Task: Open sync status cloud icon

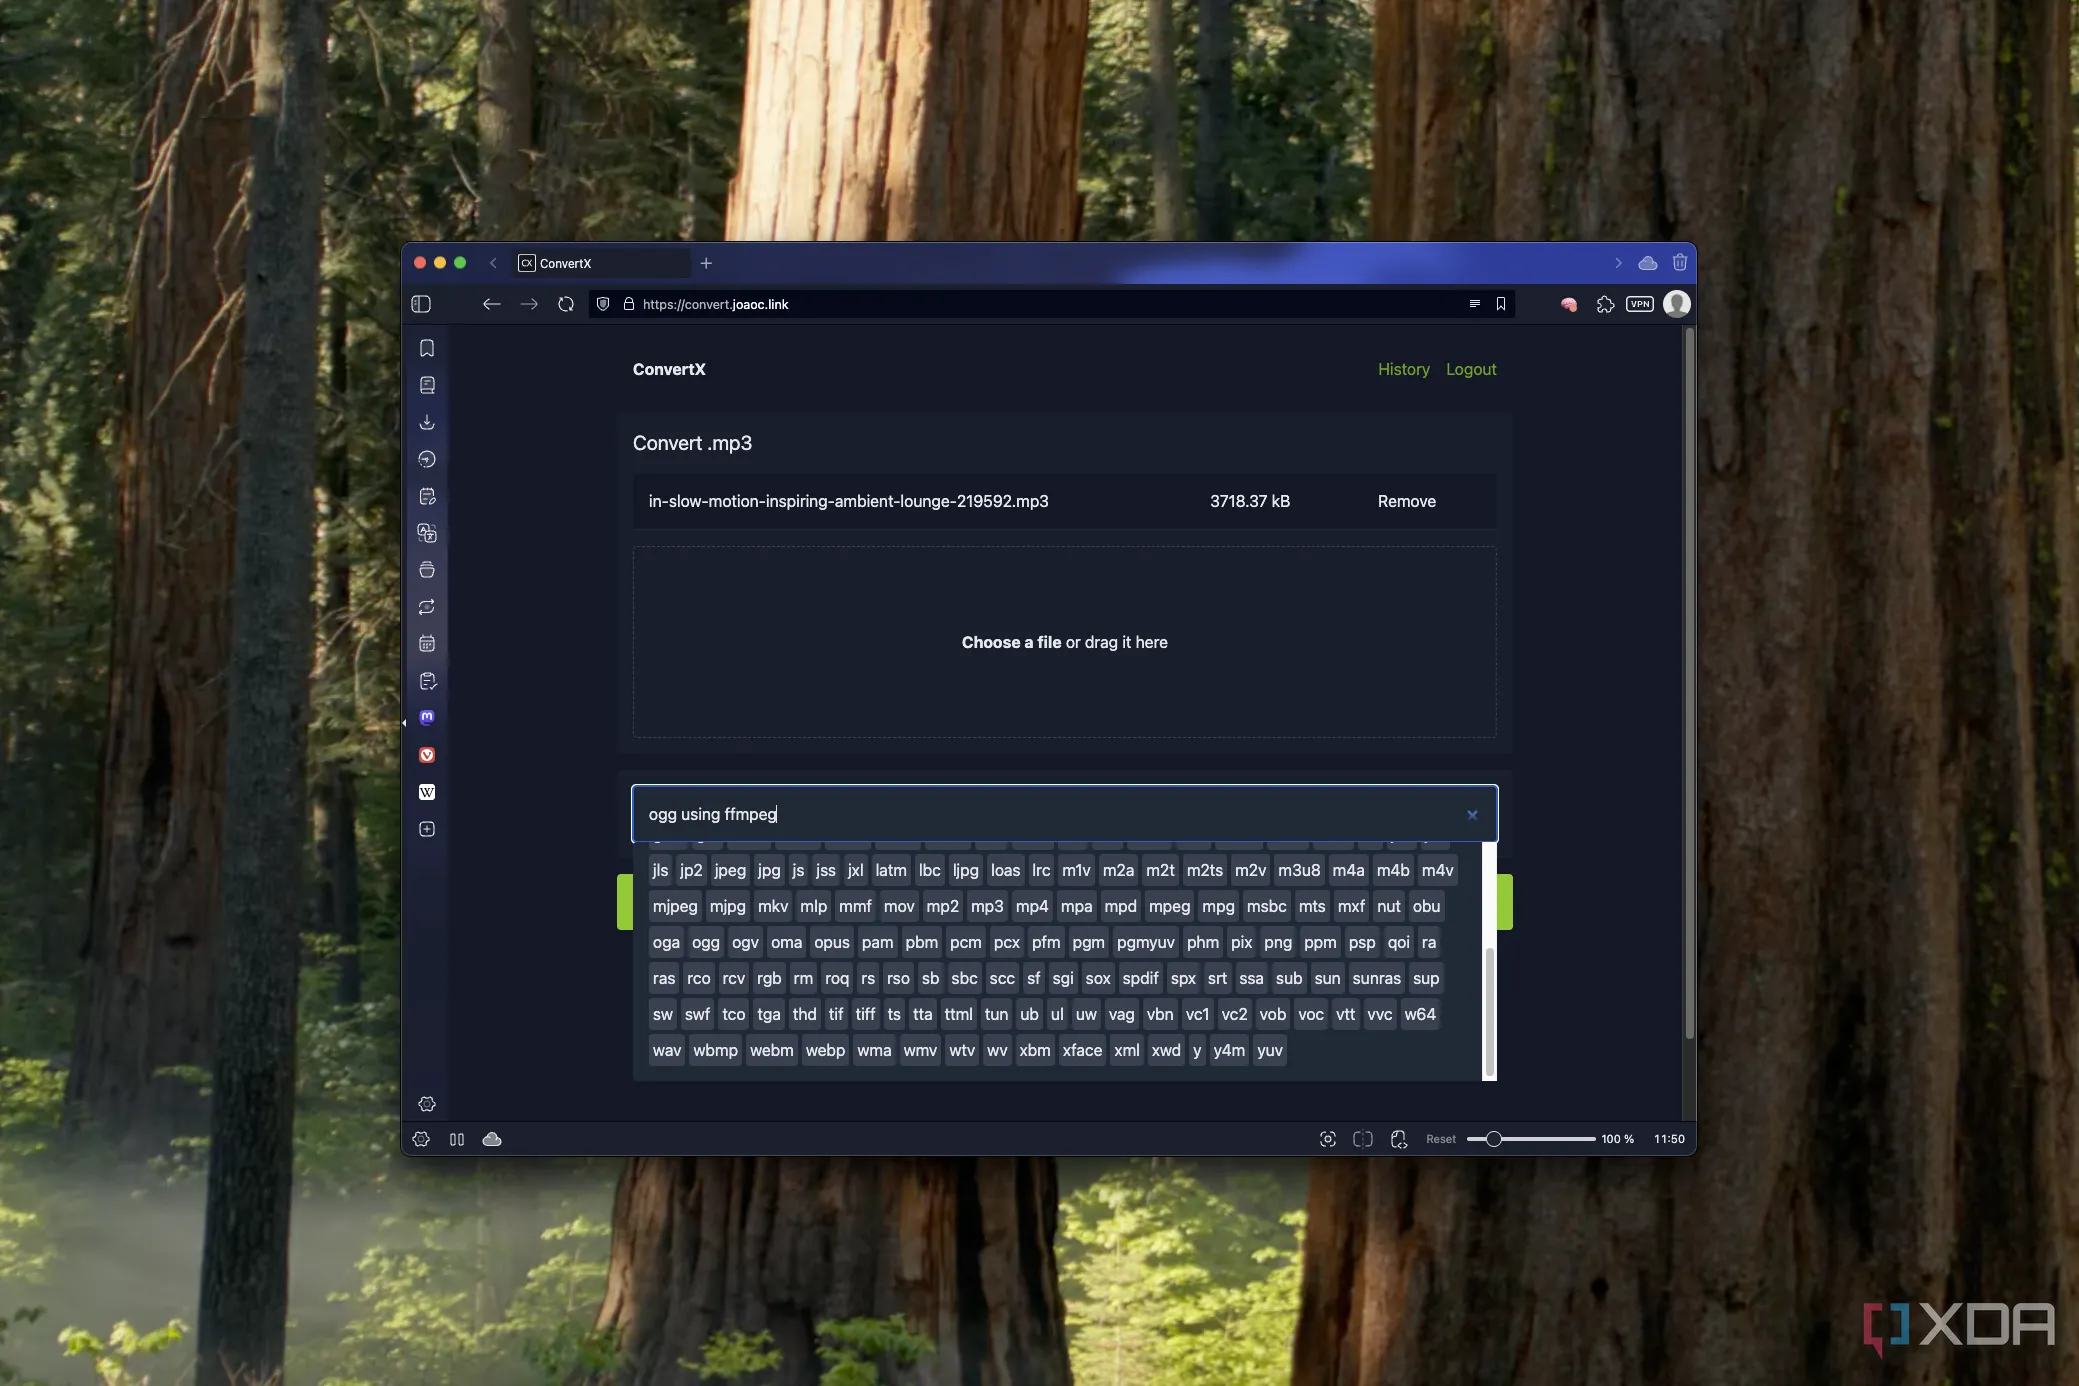Action: point(492,1139)
